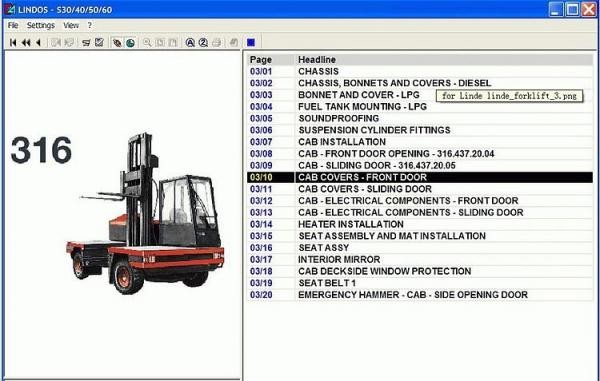The width and height of the screenshot is (600, 381).
Task: Open page 03/01 CHASSIS
Action: click(420, 72)
